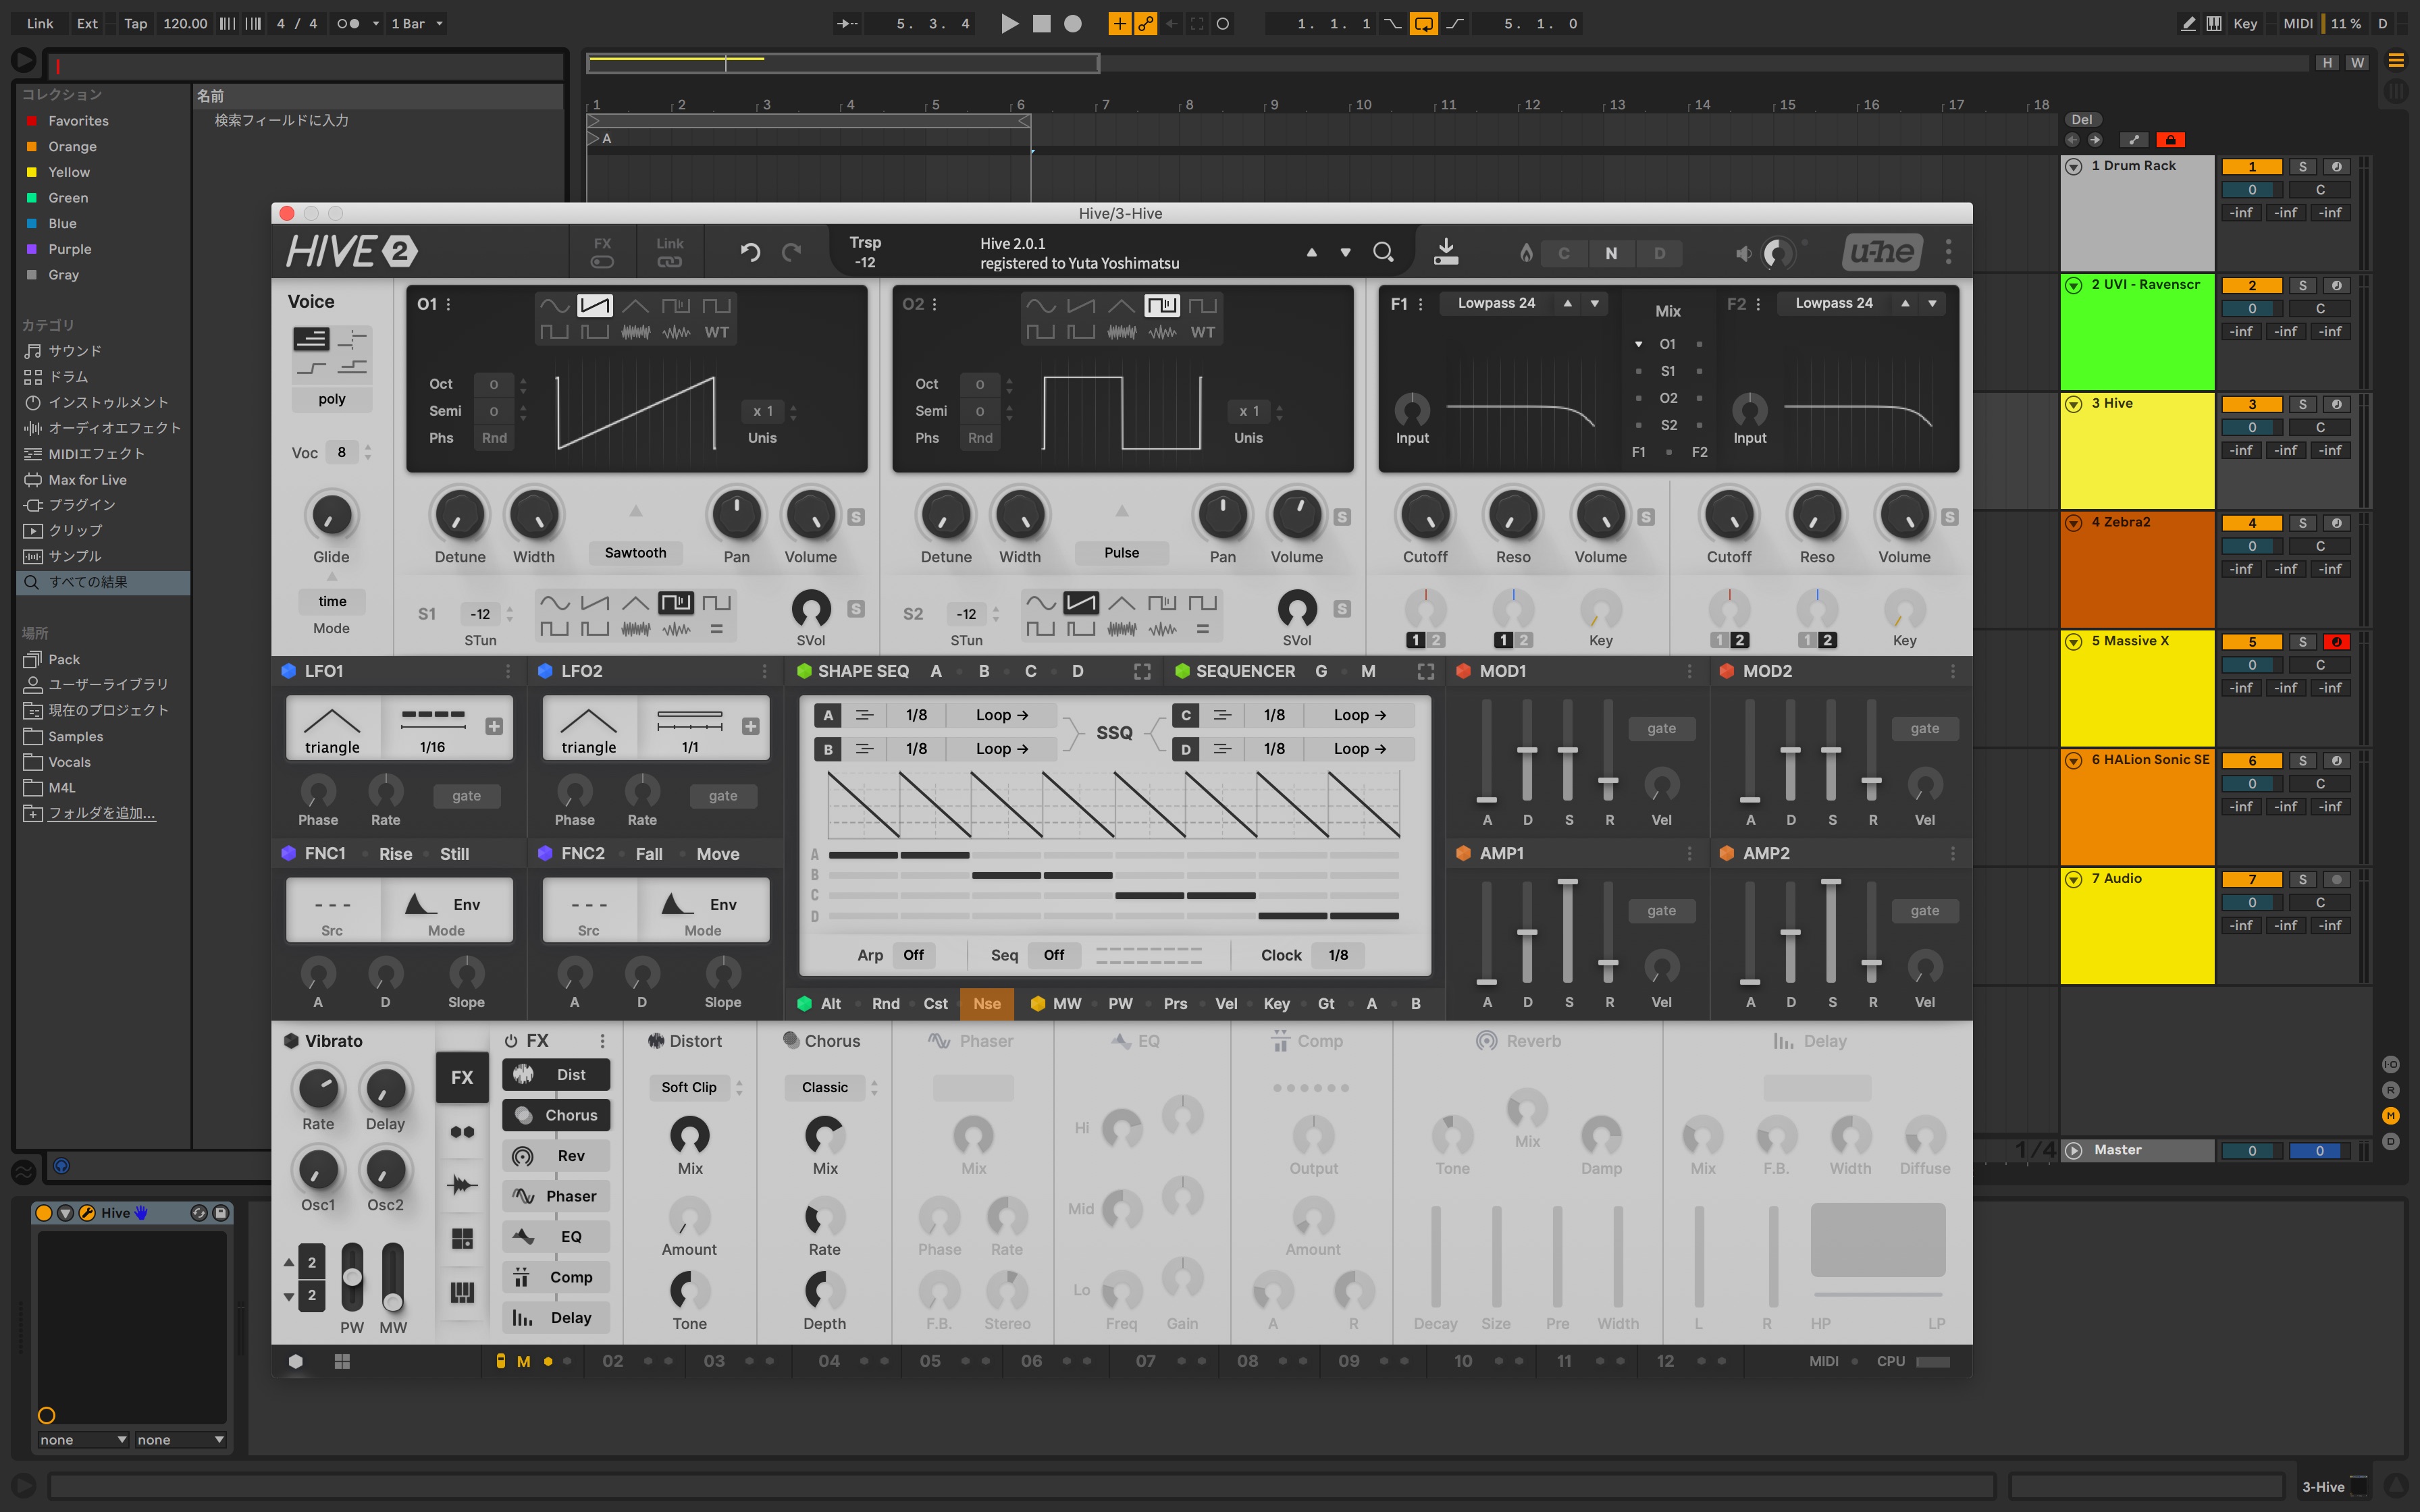Click Hive redo arrow icon
Image resolution: width=2420 pixels, height=1512 pixels.
792,252
